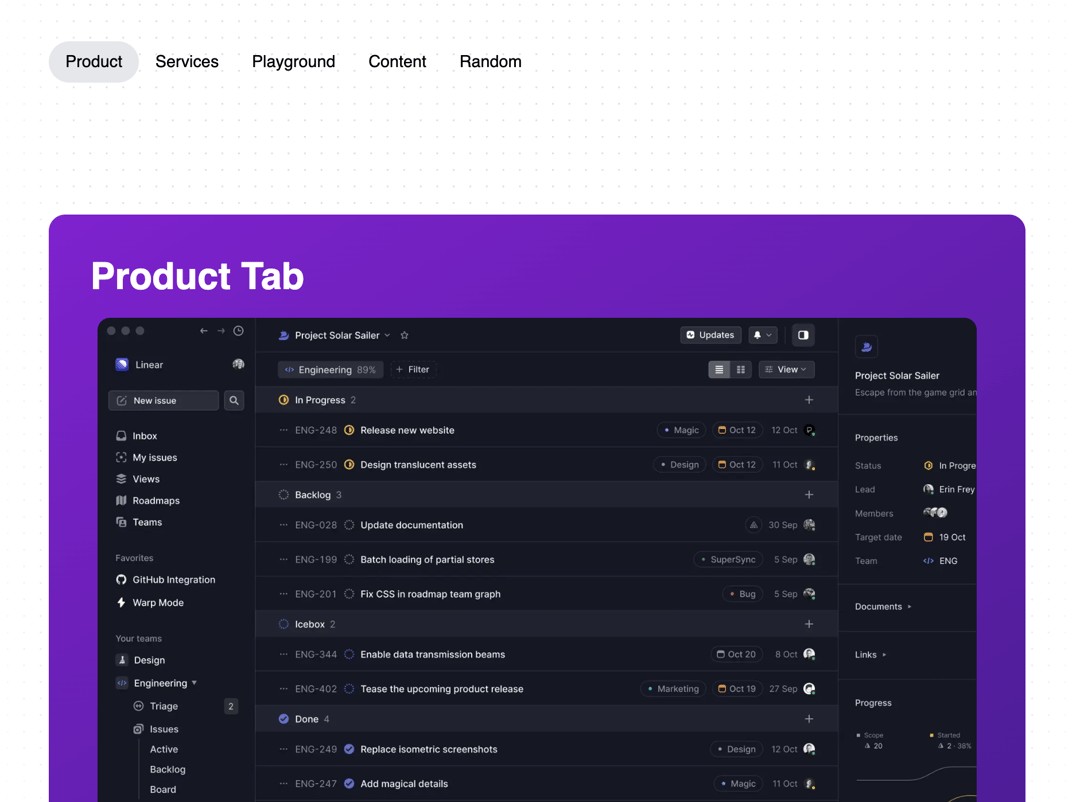The width and height of the screenshot is (1080, 802).
Task: Click assignee avatar on ENG-250 row
Action: tap(810, 464)
